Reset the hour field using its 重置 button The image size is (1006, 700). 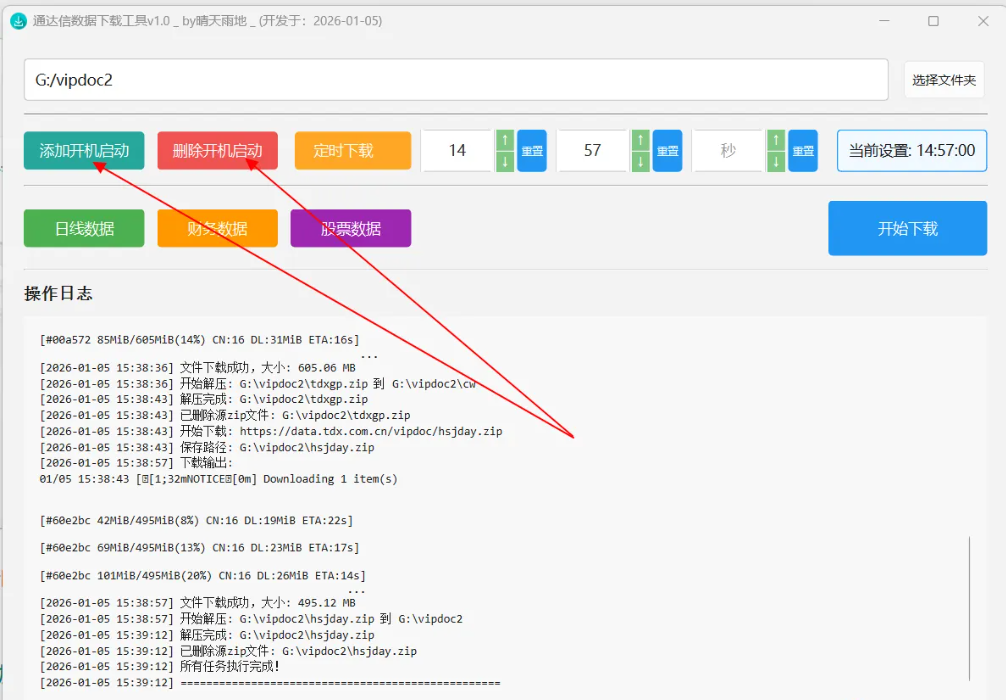(531, 150)
